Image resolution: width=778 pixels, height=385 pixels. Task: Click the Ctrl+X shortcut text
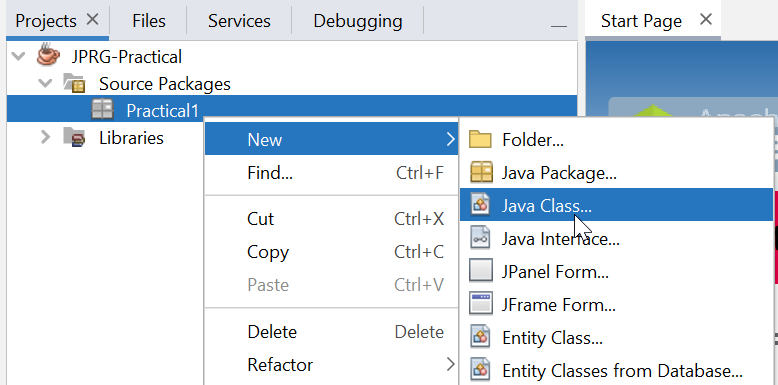pyautogui.click(x=419, y=219)
